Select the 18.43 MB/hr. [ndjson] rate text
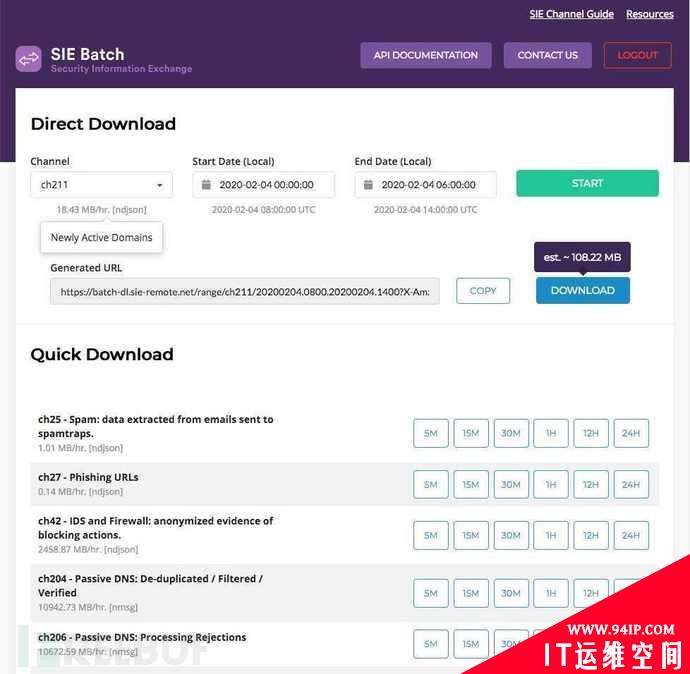The height and width of the screenshot is (674, 690). (101, 209)
